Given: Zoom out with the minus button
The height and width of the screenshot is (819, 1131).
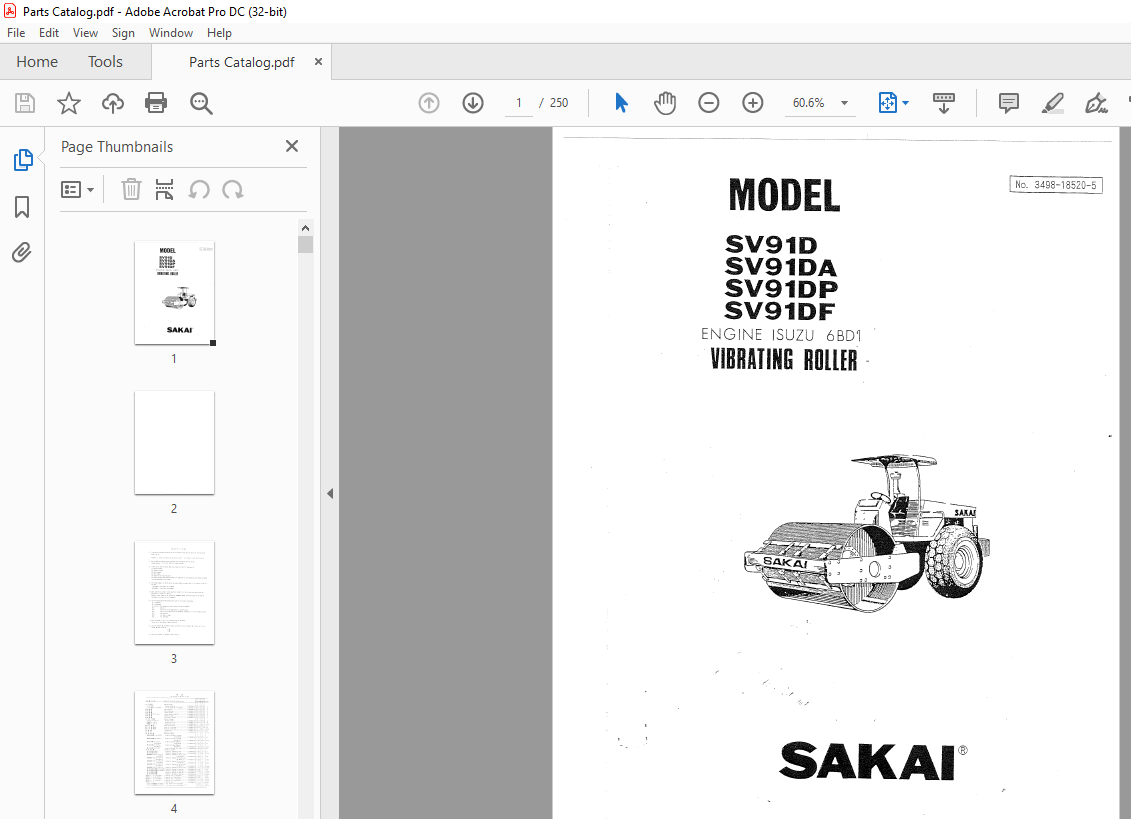Looking at the screenshot, I should [x=709, y=103].
